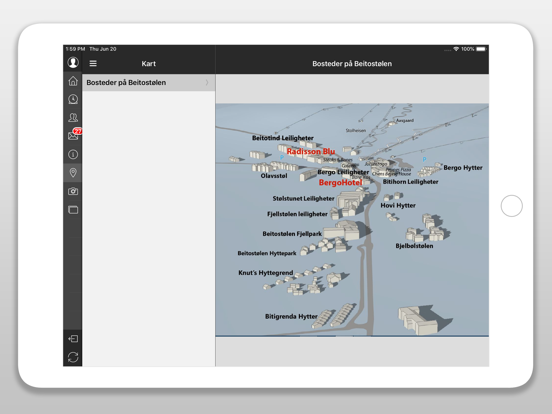Select the map pin location icon

point(73,172)
